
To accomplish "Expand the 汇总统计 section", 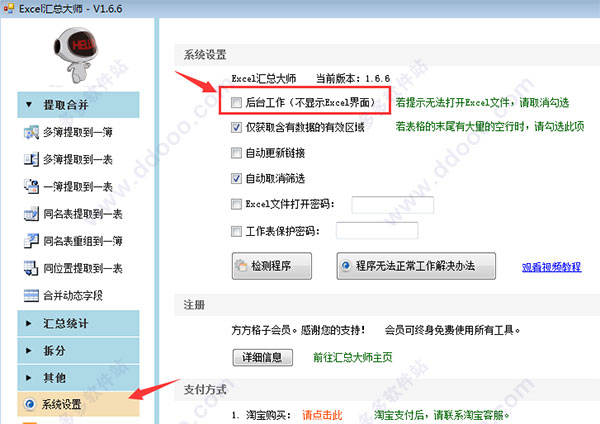I will pos(78,323).
